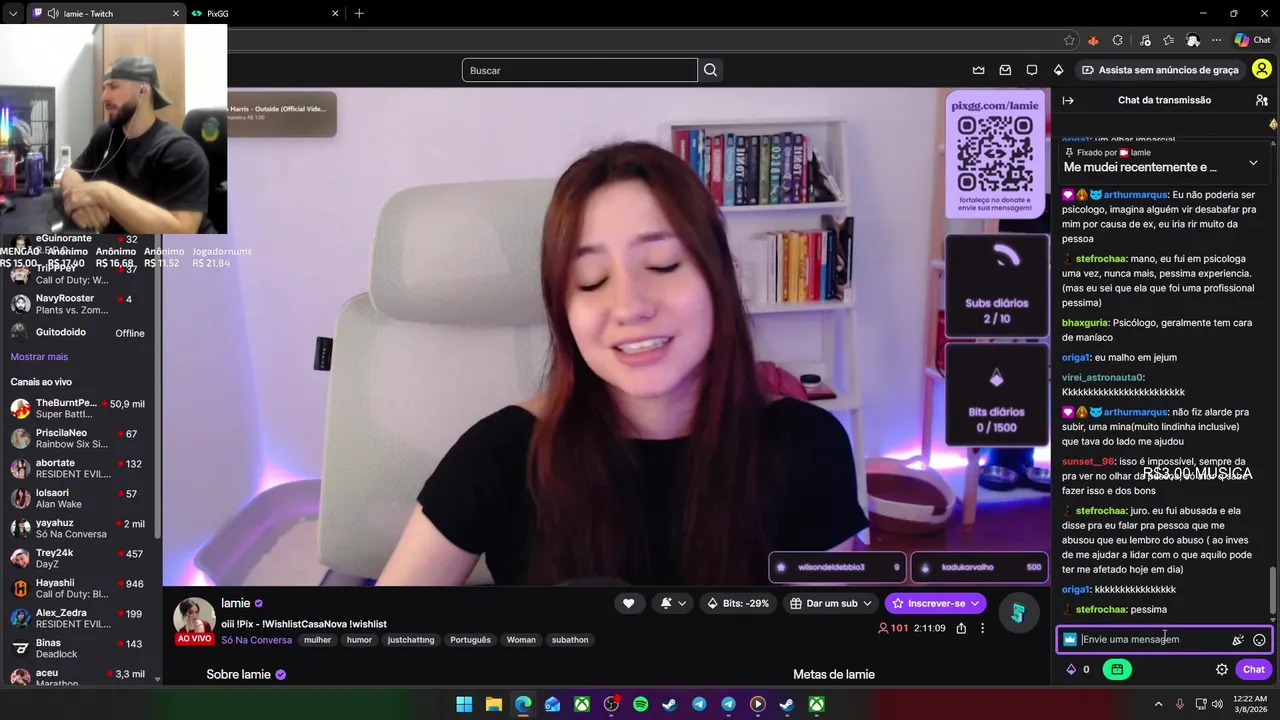The width and height of the screenshot is (1280, 720).
Task: Share the stream icon under video
Action: click(961, 628)
